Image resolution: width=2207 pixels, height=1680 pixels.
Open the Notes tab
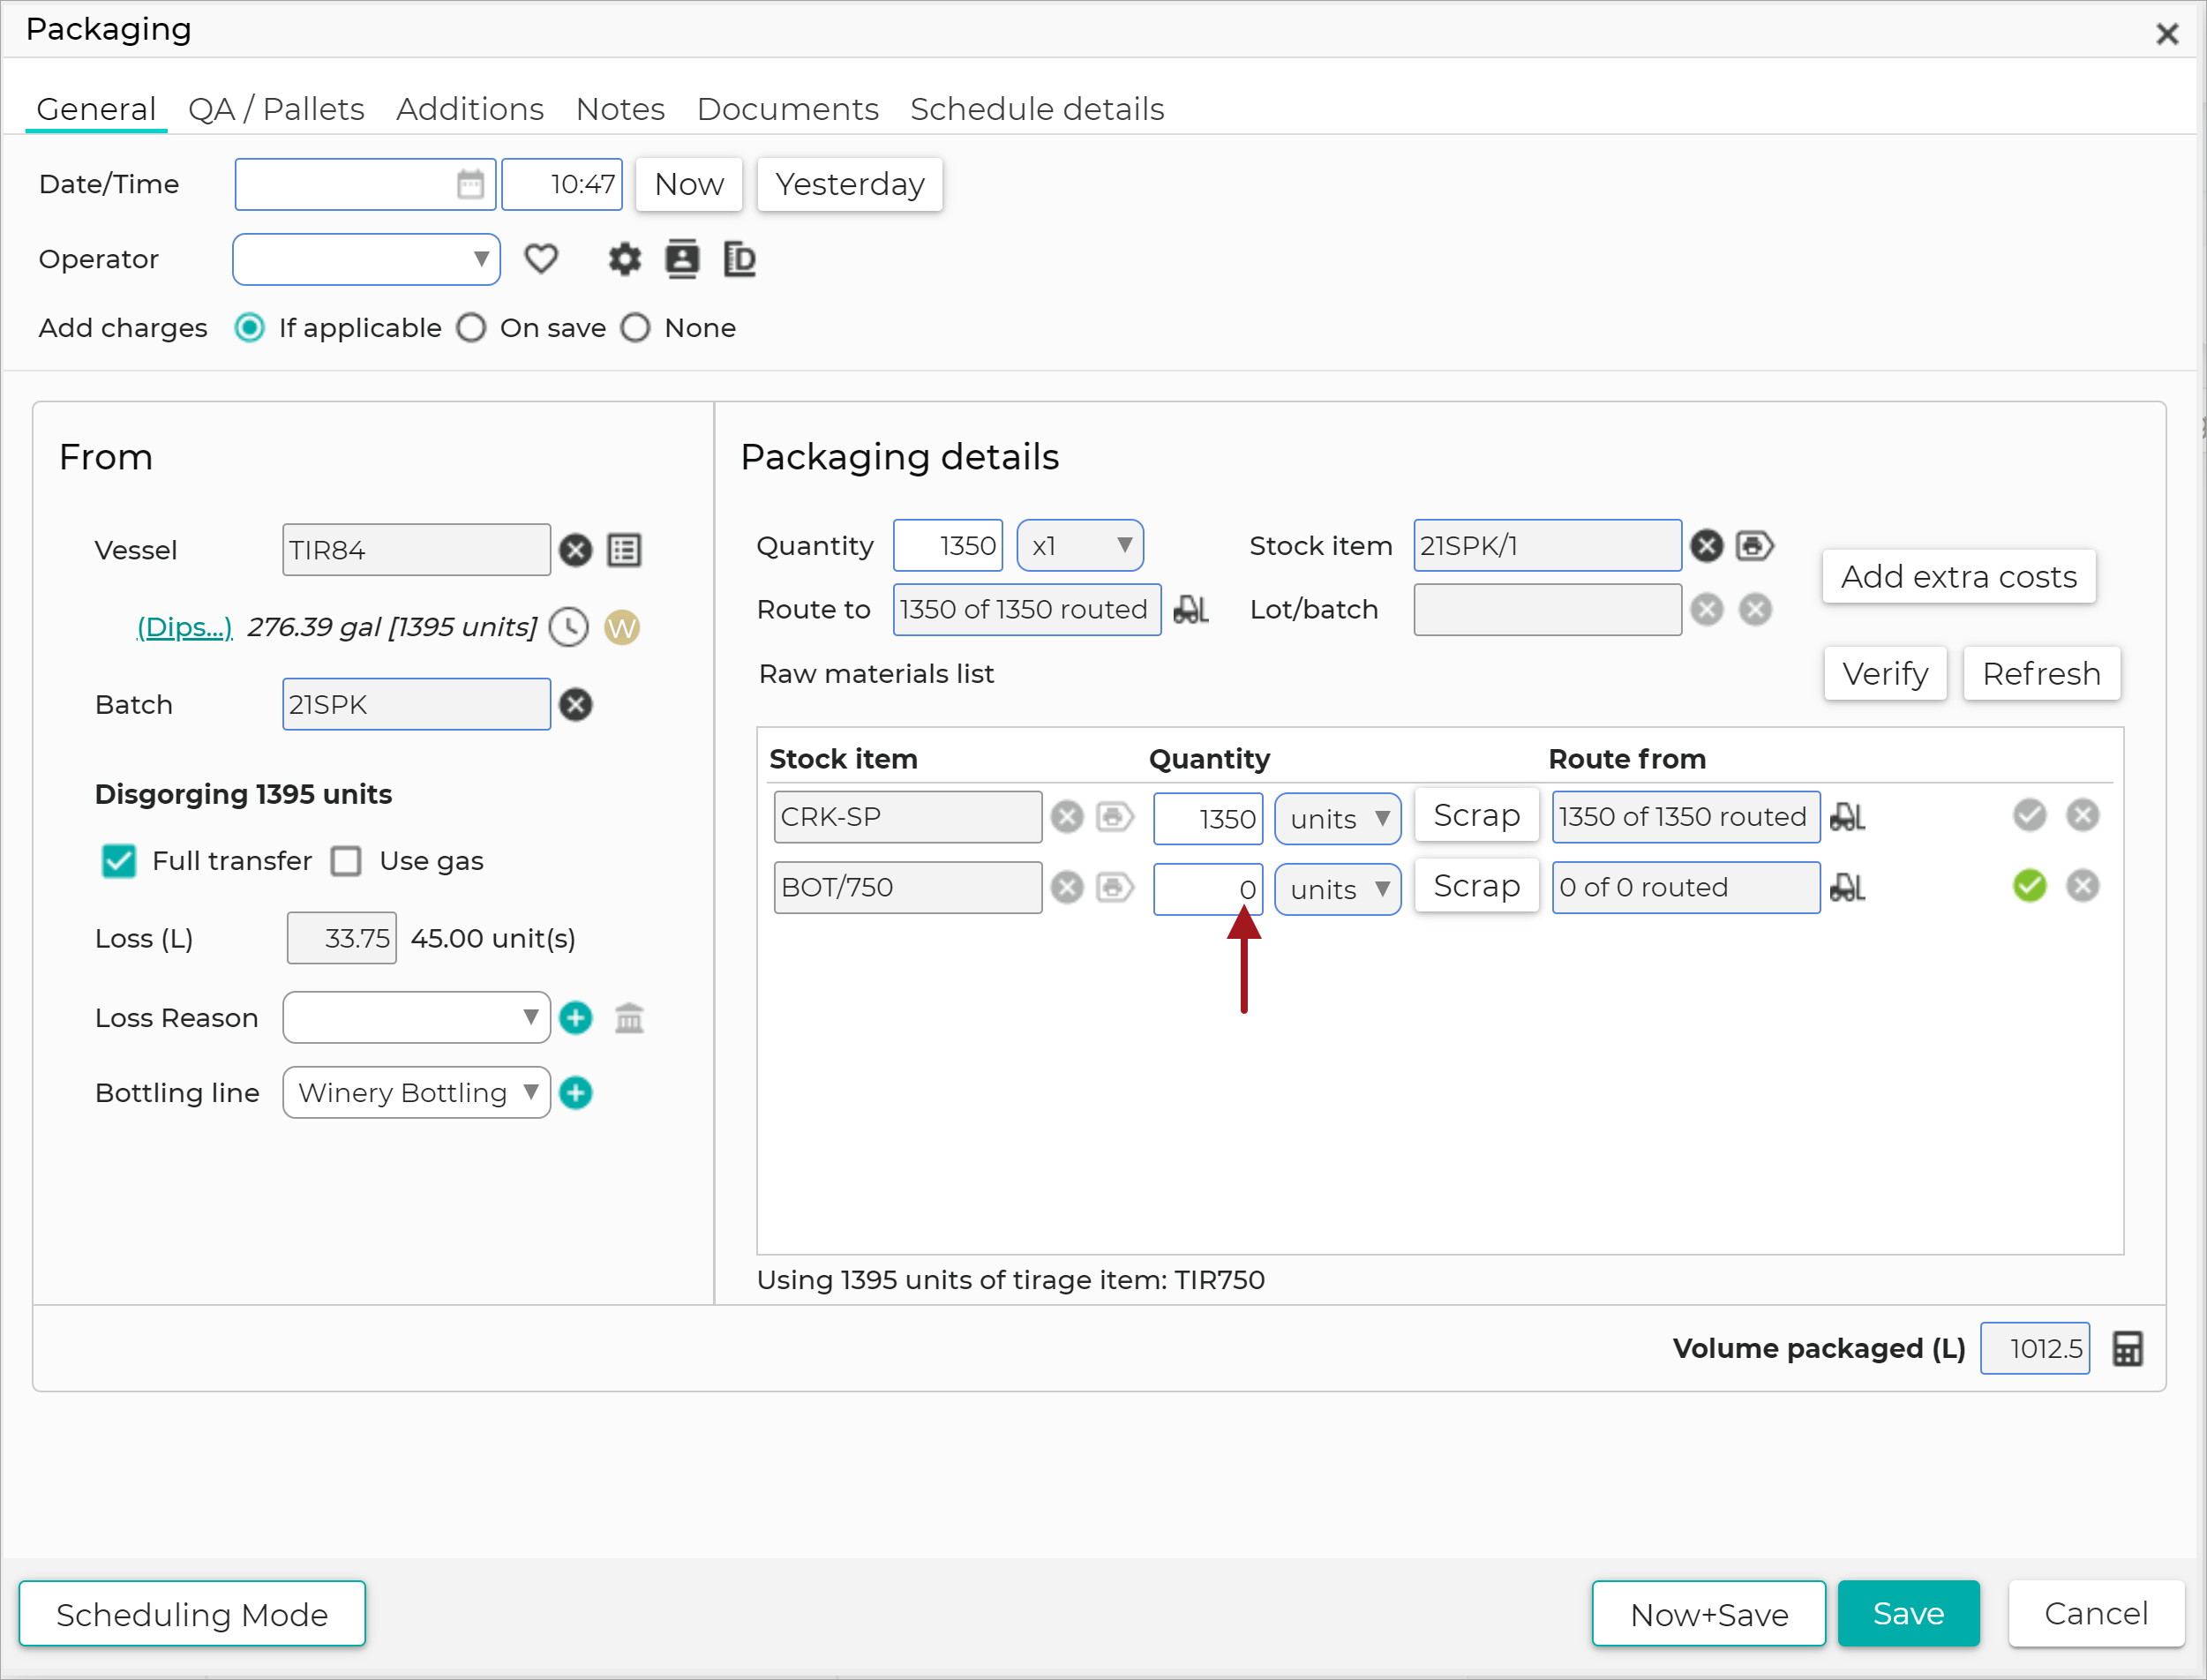620,108
